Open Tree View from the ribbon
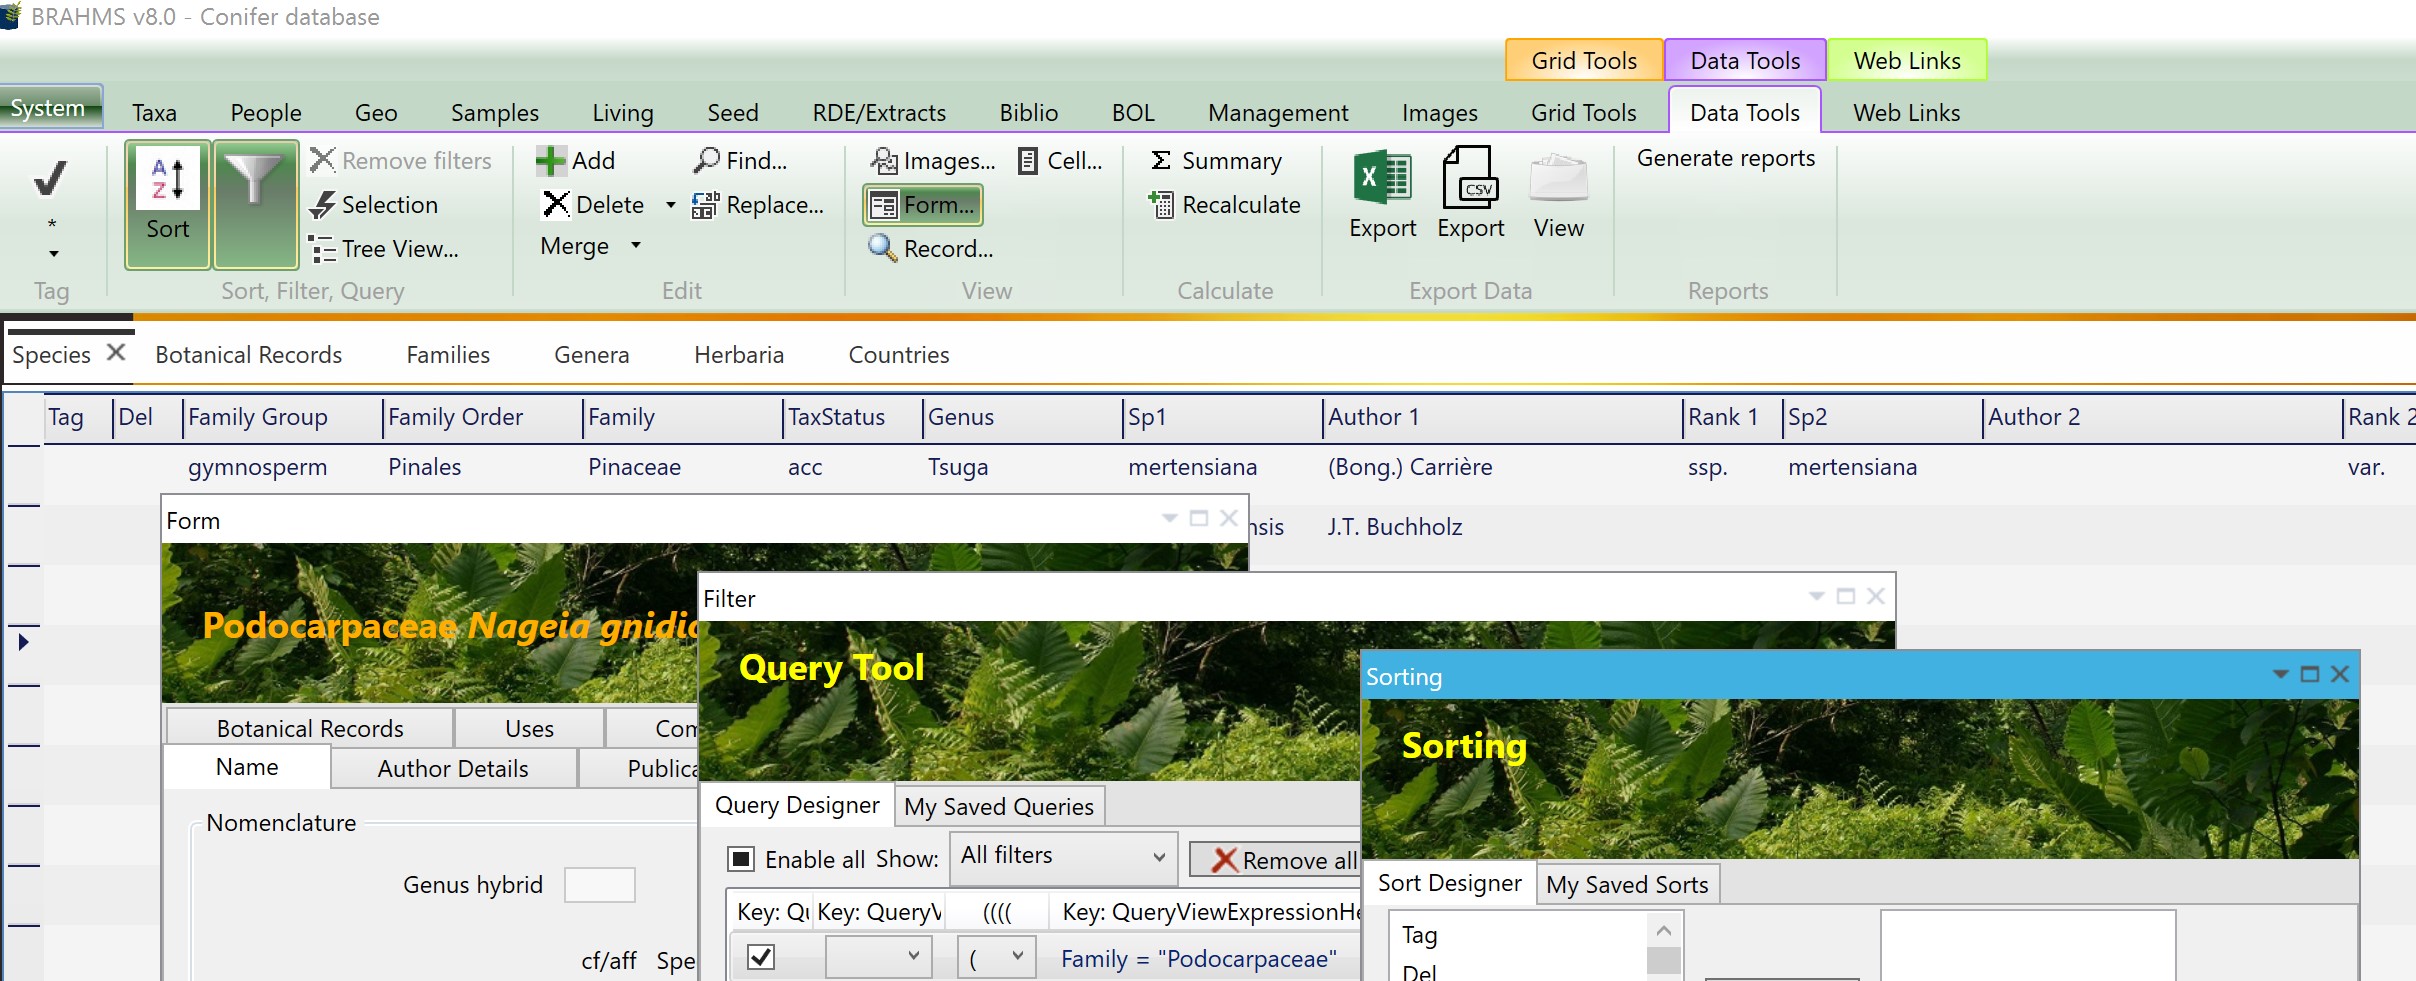2416x981 pixels. pyautogui.click(x=384, y=249)
